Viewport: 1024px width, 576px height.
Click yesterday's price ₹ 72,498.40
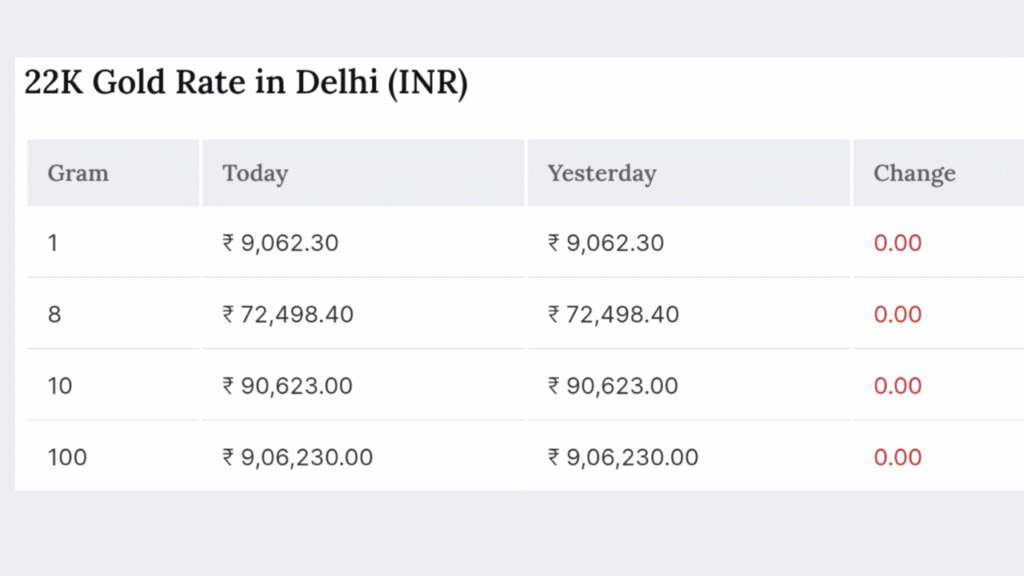coord(613,315)
